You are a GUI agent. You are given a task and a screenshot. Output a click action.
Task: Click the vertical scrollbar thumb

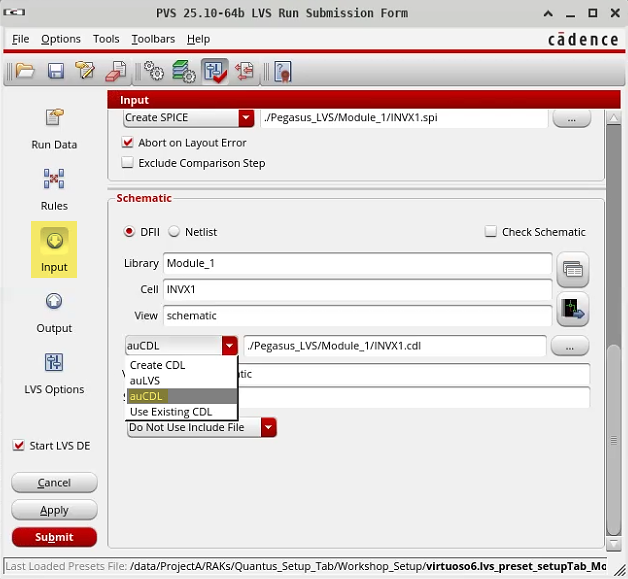click(x=613, y=440)
